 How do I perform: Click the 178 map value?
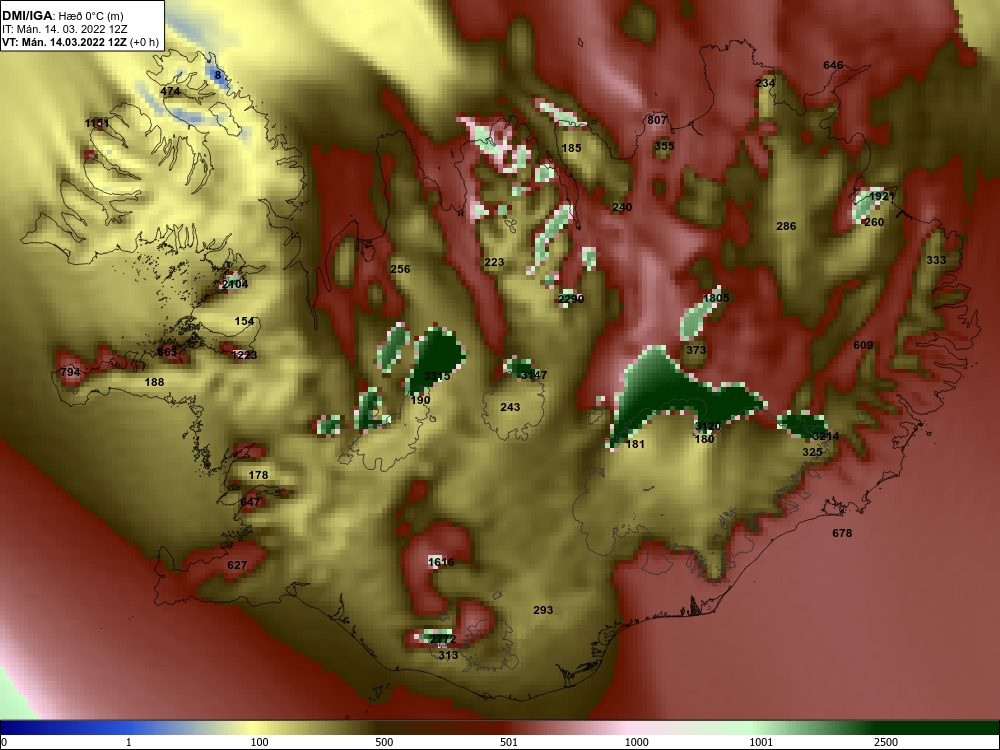258,475
